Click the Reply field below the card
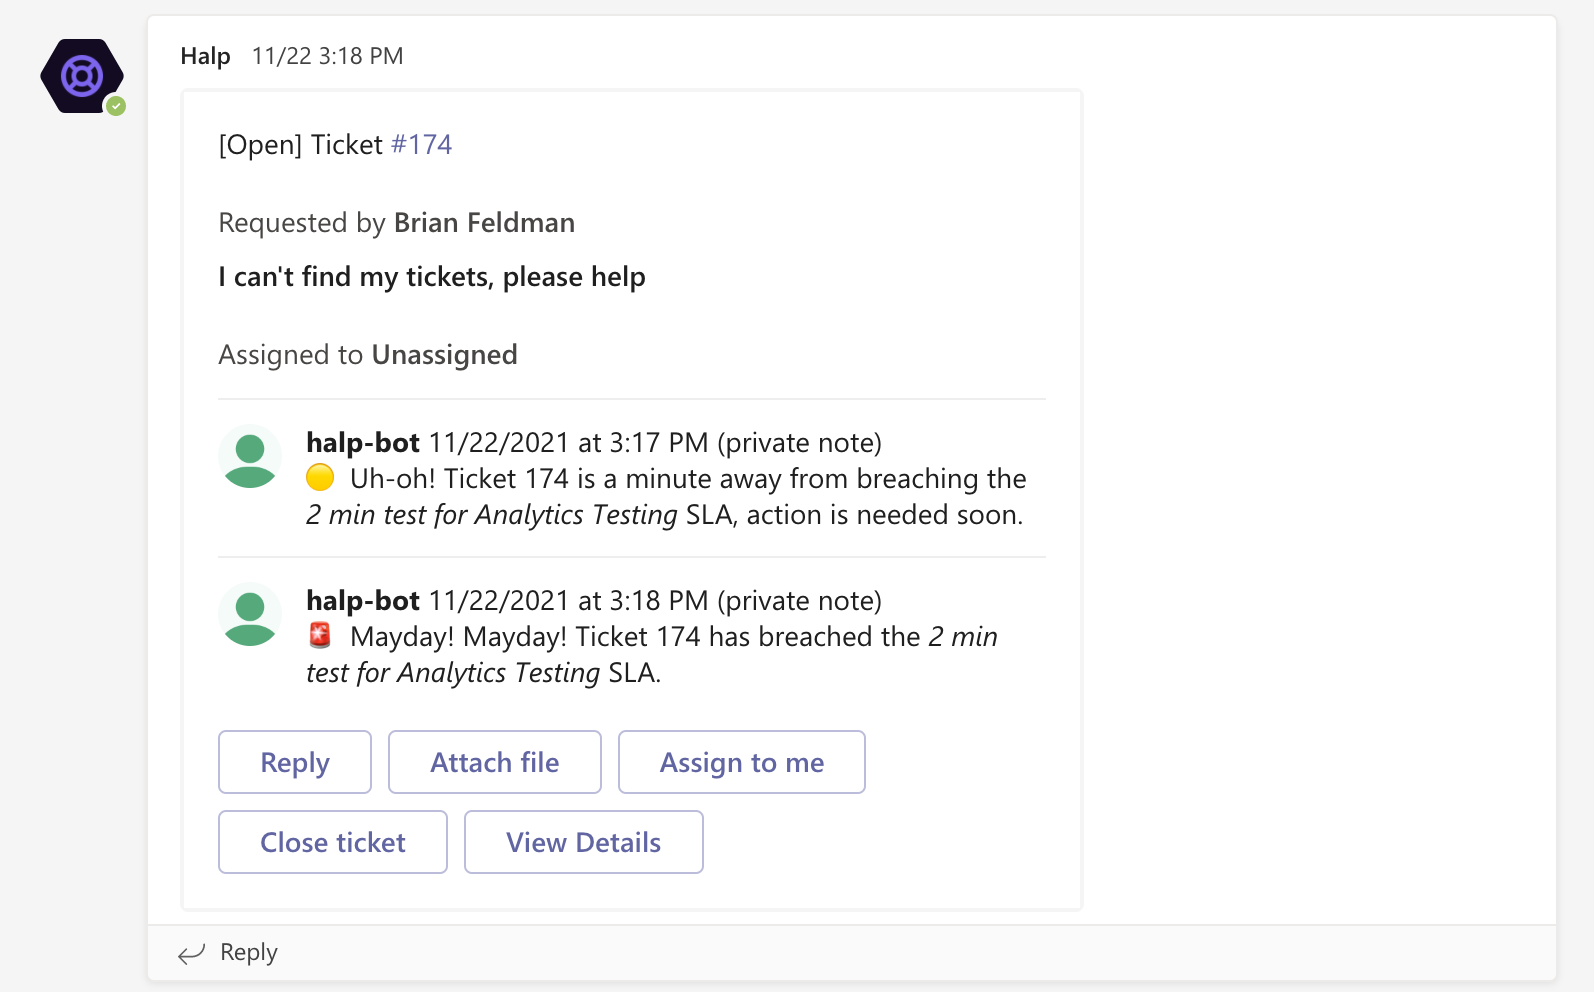Image resolution: width=1594 pixels, height=992 pixels. coord(852,953)
